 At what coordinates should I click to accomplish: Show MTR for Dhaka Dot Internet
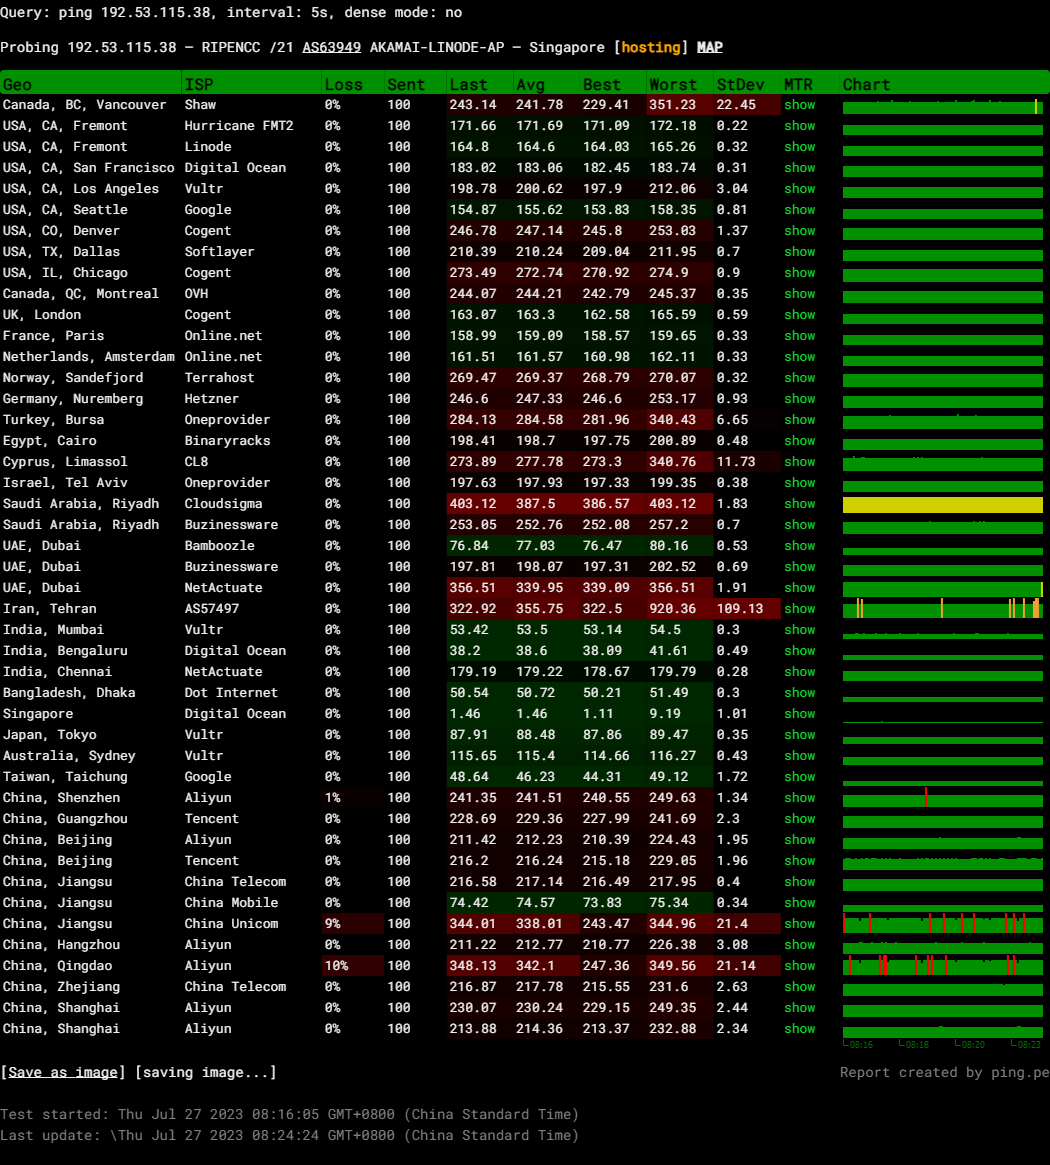800,692
